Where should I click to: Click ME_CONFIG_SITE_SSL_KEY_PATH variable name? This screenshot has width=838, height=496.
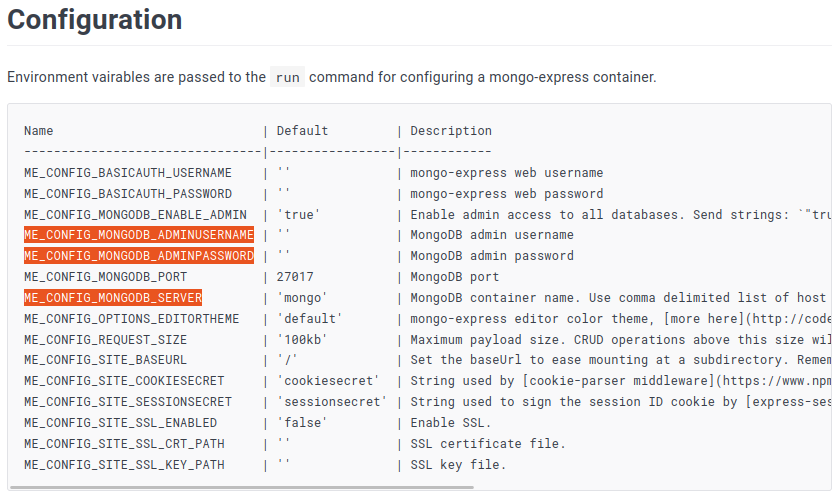click(124, 465)
